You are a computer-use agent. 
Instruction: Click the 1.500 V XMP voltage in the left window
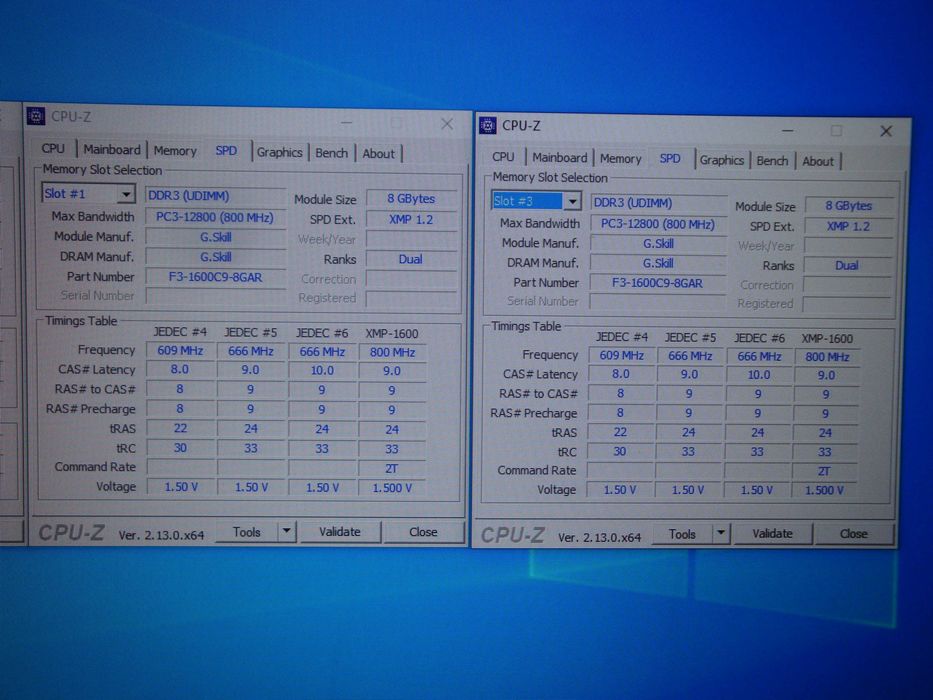[x=392, y=488]
